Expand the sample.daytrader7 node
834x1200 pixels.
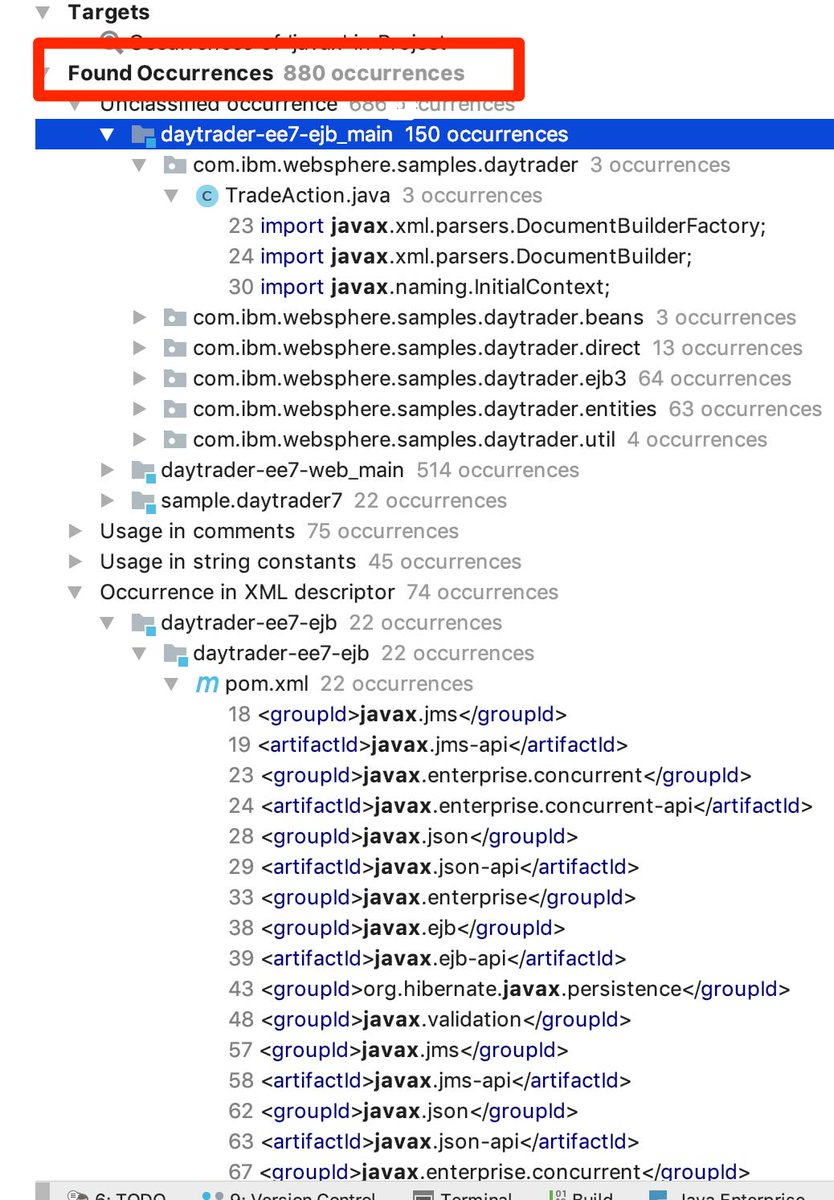(108, 501)
